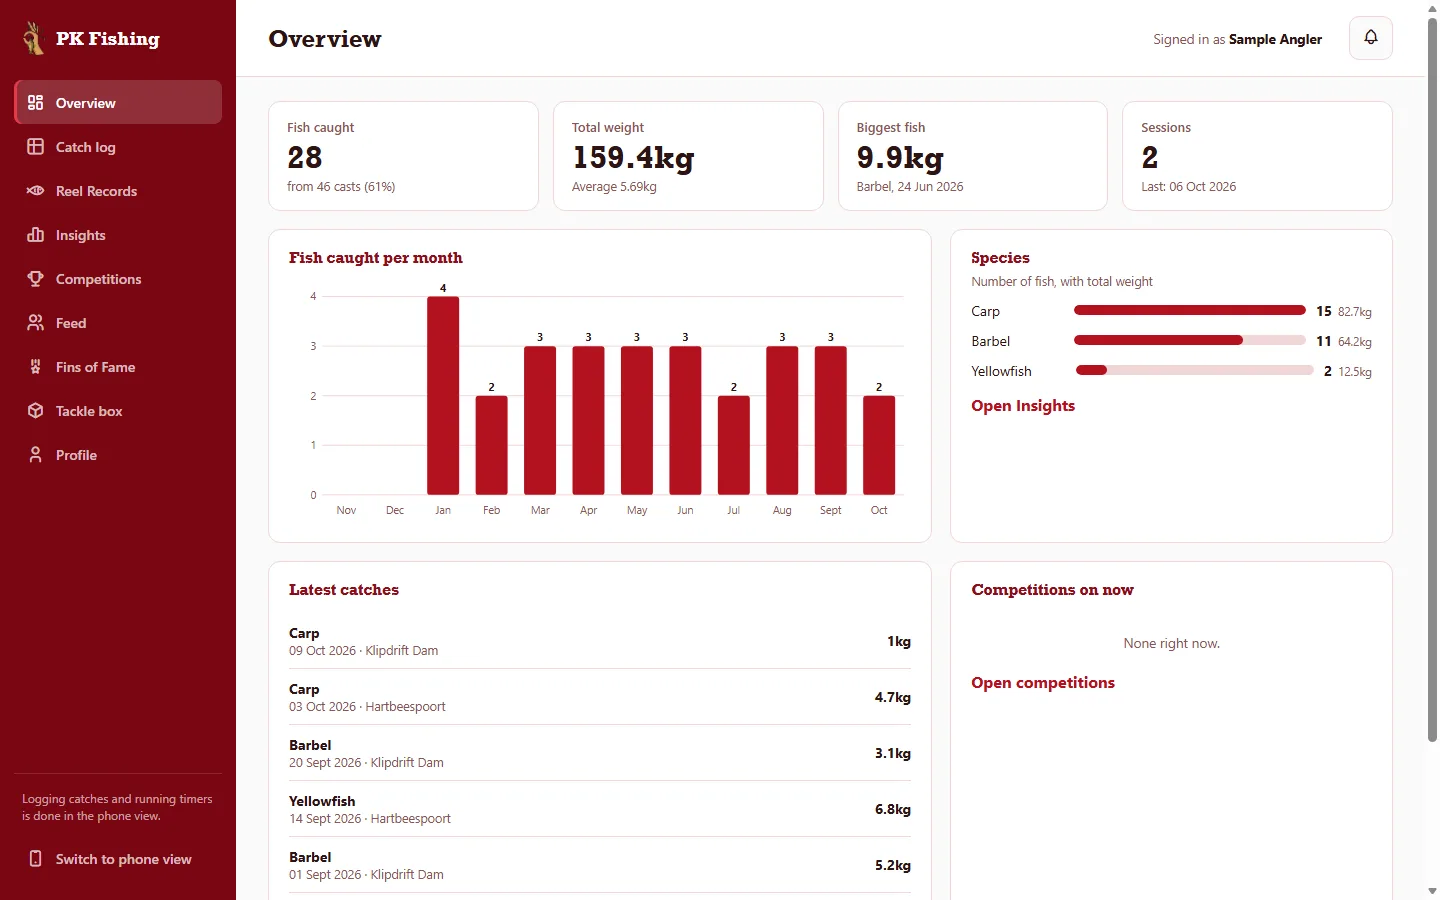Click the Yellowfish species progress bar
The height and width of the screenshot is (900, 1440).
tap(1194, 371)
